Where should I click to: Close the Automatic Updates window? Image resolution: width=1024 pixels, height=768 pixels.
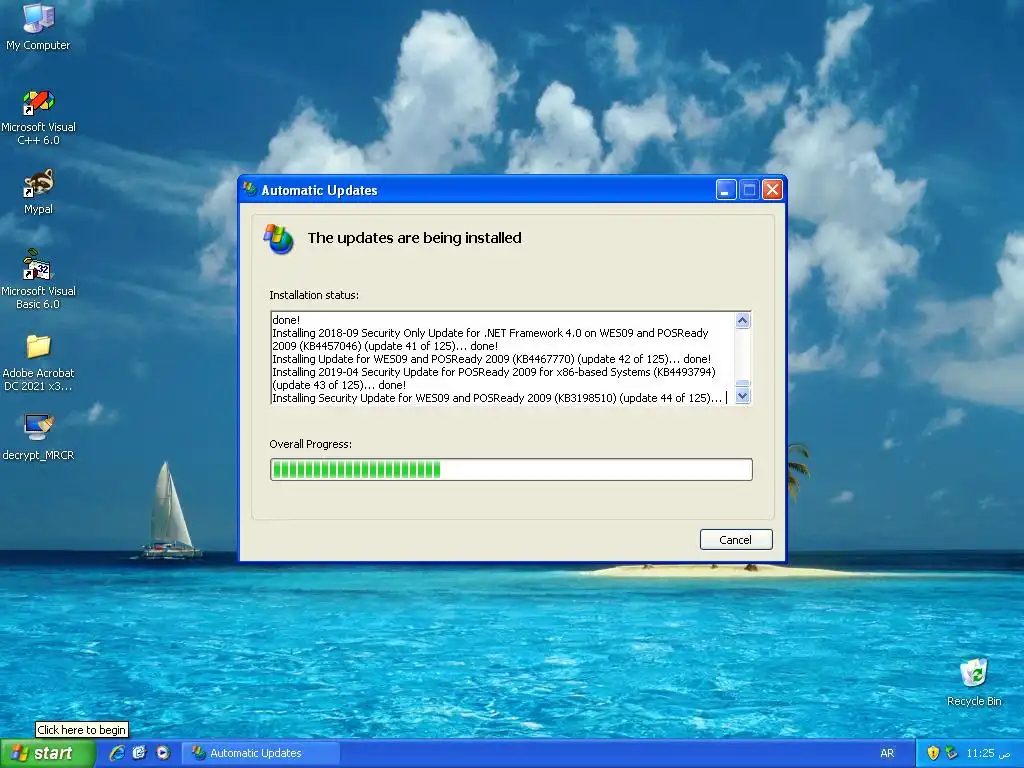pyautogui.click(x=773, y=190)
